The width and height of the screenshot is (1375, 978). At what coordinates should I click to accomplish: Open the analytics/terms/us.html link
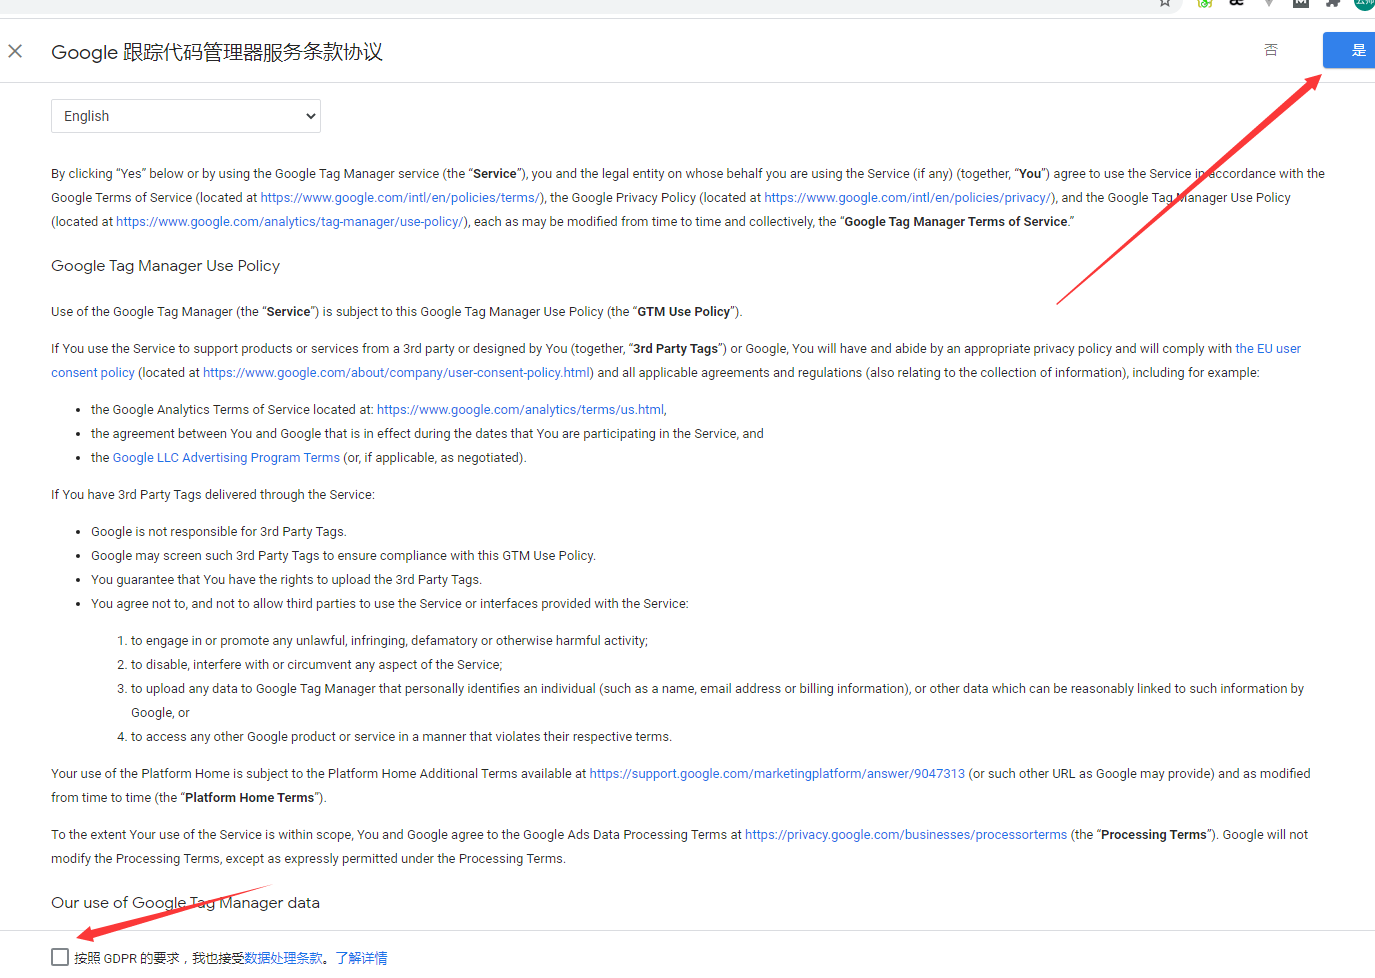[x=520, y=410]
